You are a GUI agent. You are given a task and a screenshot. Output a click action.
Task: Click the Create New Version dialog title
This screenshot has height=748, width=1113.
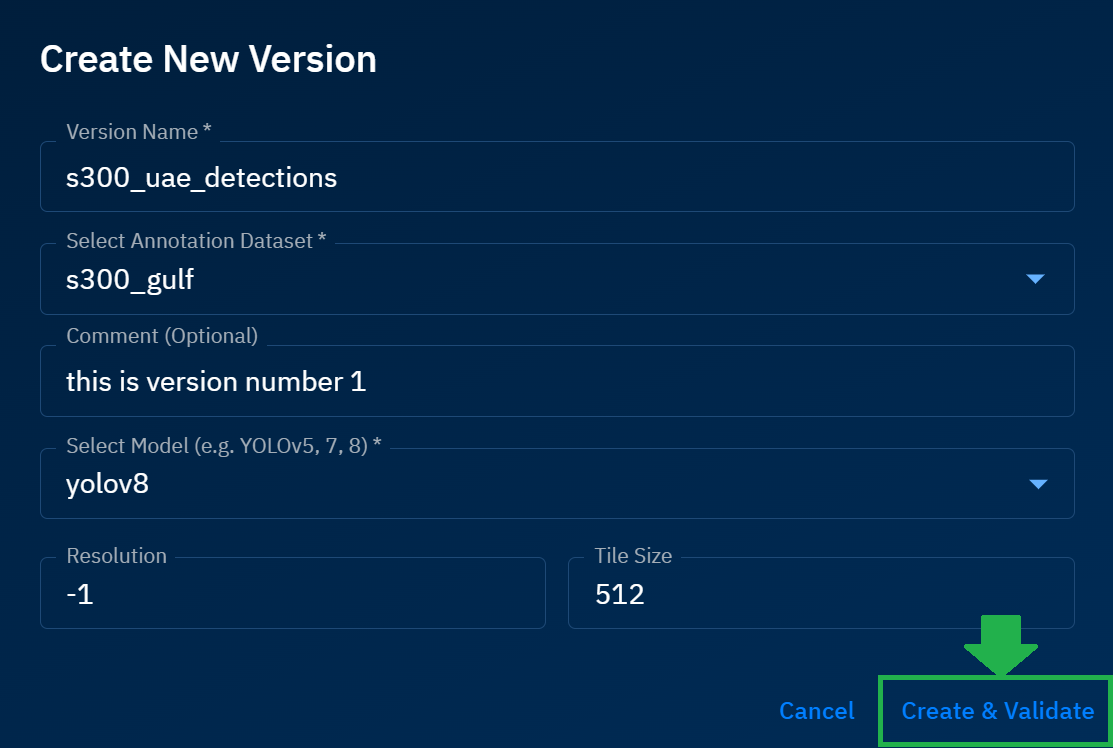[x=208, y=60]
